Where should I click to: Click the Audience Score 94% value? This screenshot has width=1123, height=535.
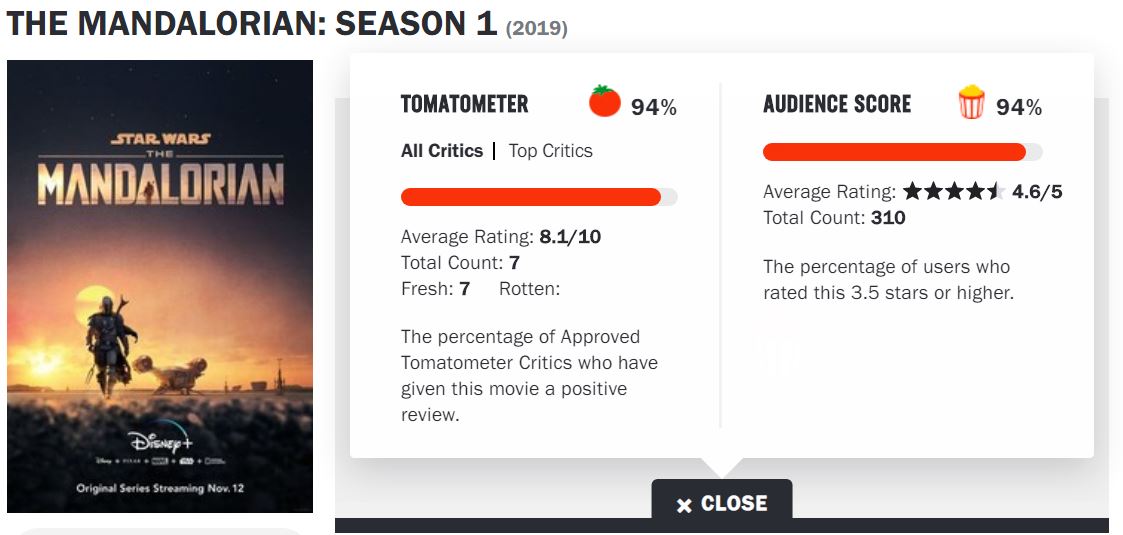click(x=1019, y=107)
